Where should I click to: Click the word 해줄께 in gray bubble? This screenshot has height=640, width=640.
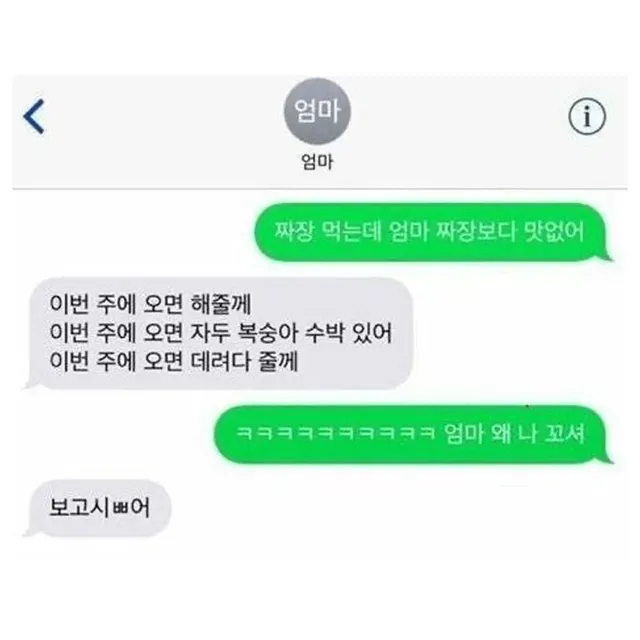tap(221, 304)
